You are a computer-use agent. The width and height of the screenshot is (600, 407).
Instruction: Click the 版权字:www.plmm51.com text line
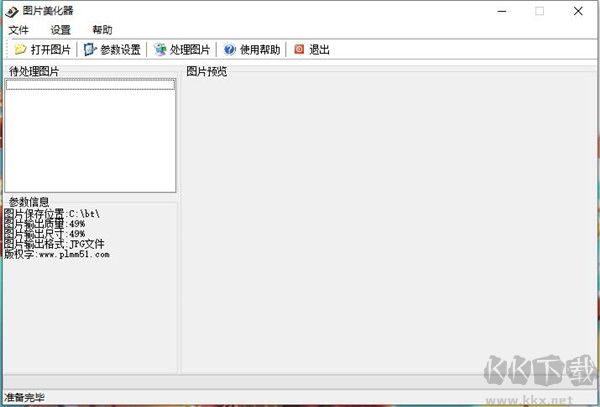[x=57, y=254]
